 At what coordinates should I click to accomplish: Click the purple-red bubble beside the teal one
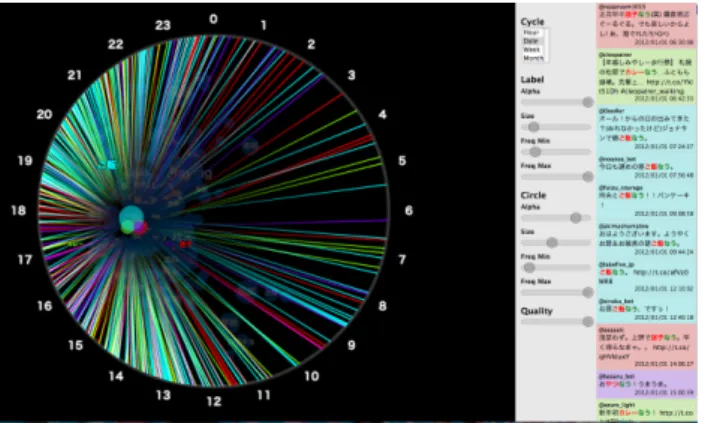click(141, 227)
